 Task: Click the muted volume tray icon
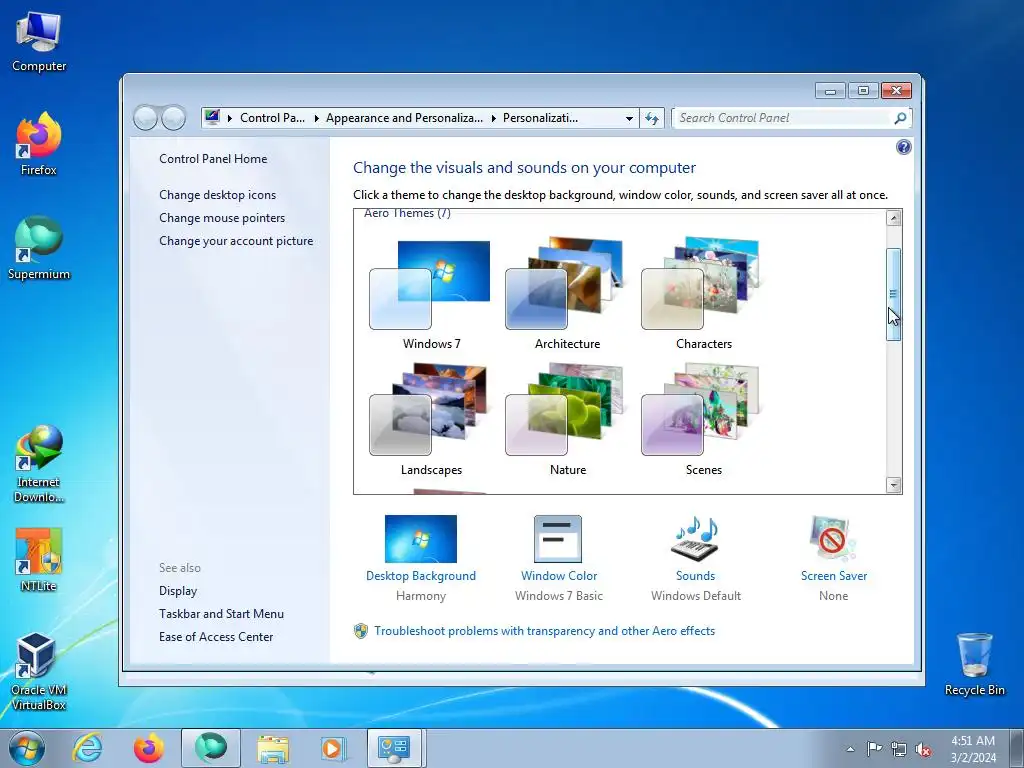click(923, 750)
